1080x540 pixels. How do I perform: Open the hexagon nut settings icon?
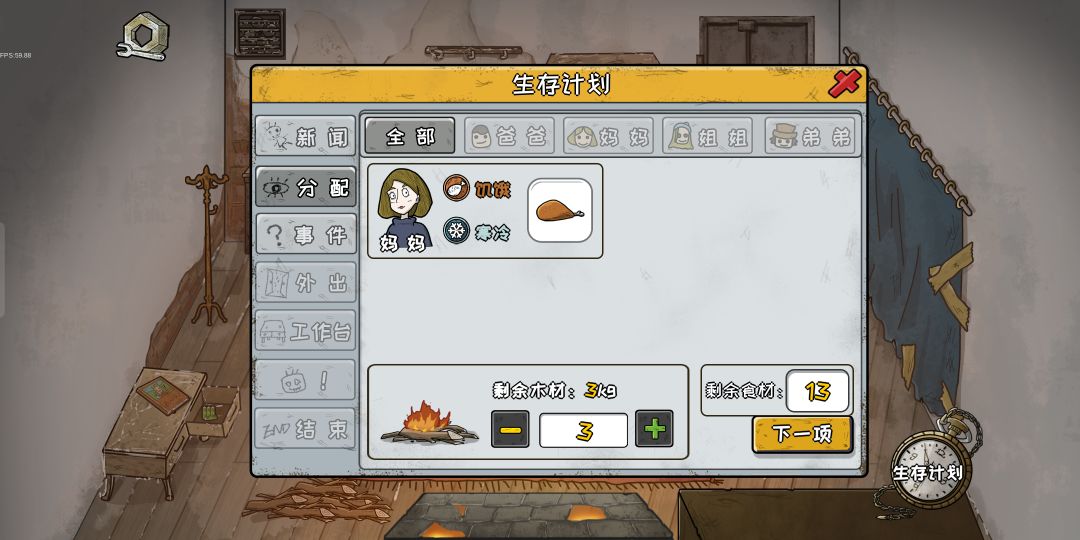click(x=143, y=36)
